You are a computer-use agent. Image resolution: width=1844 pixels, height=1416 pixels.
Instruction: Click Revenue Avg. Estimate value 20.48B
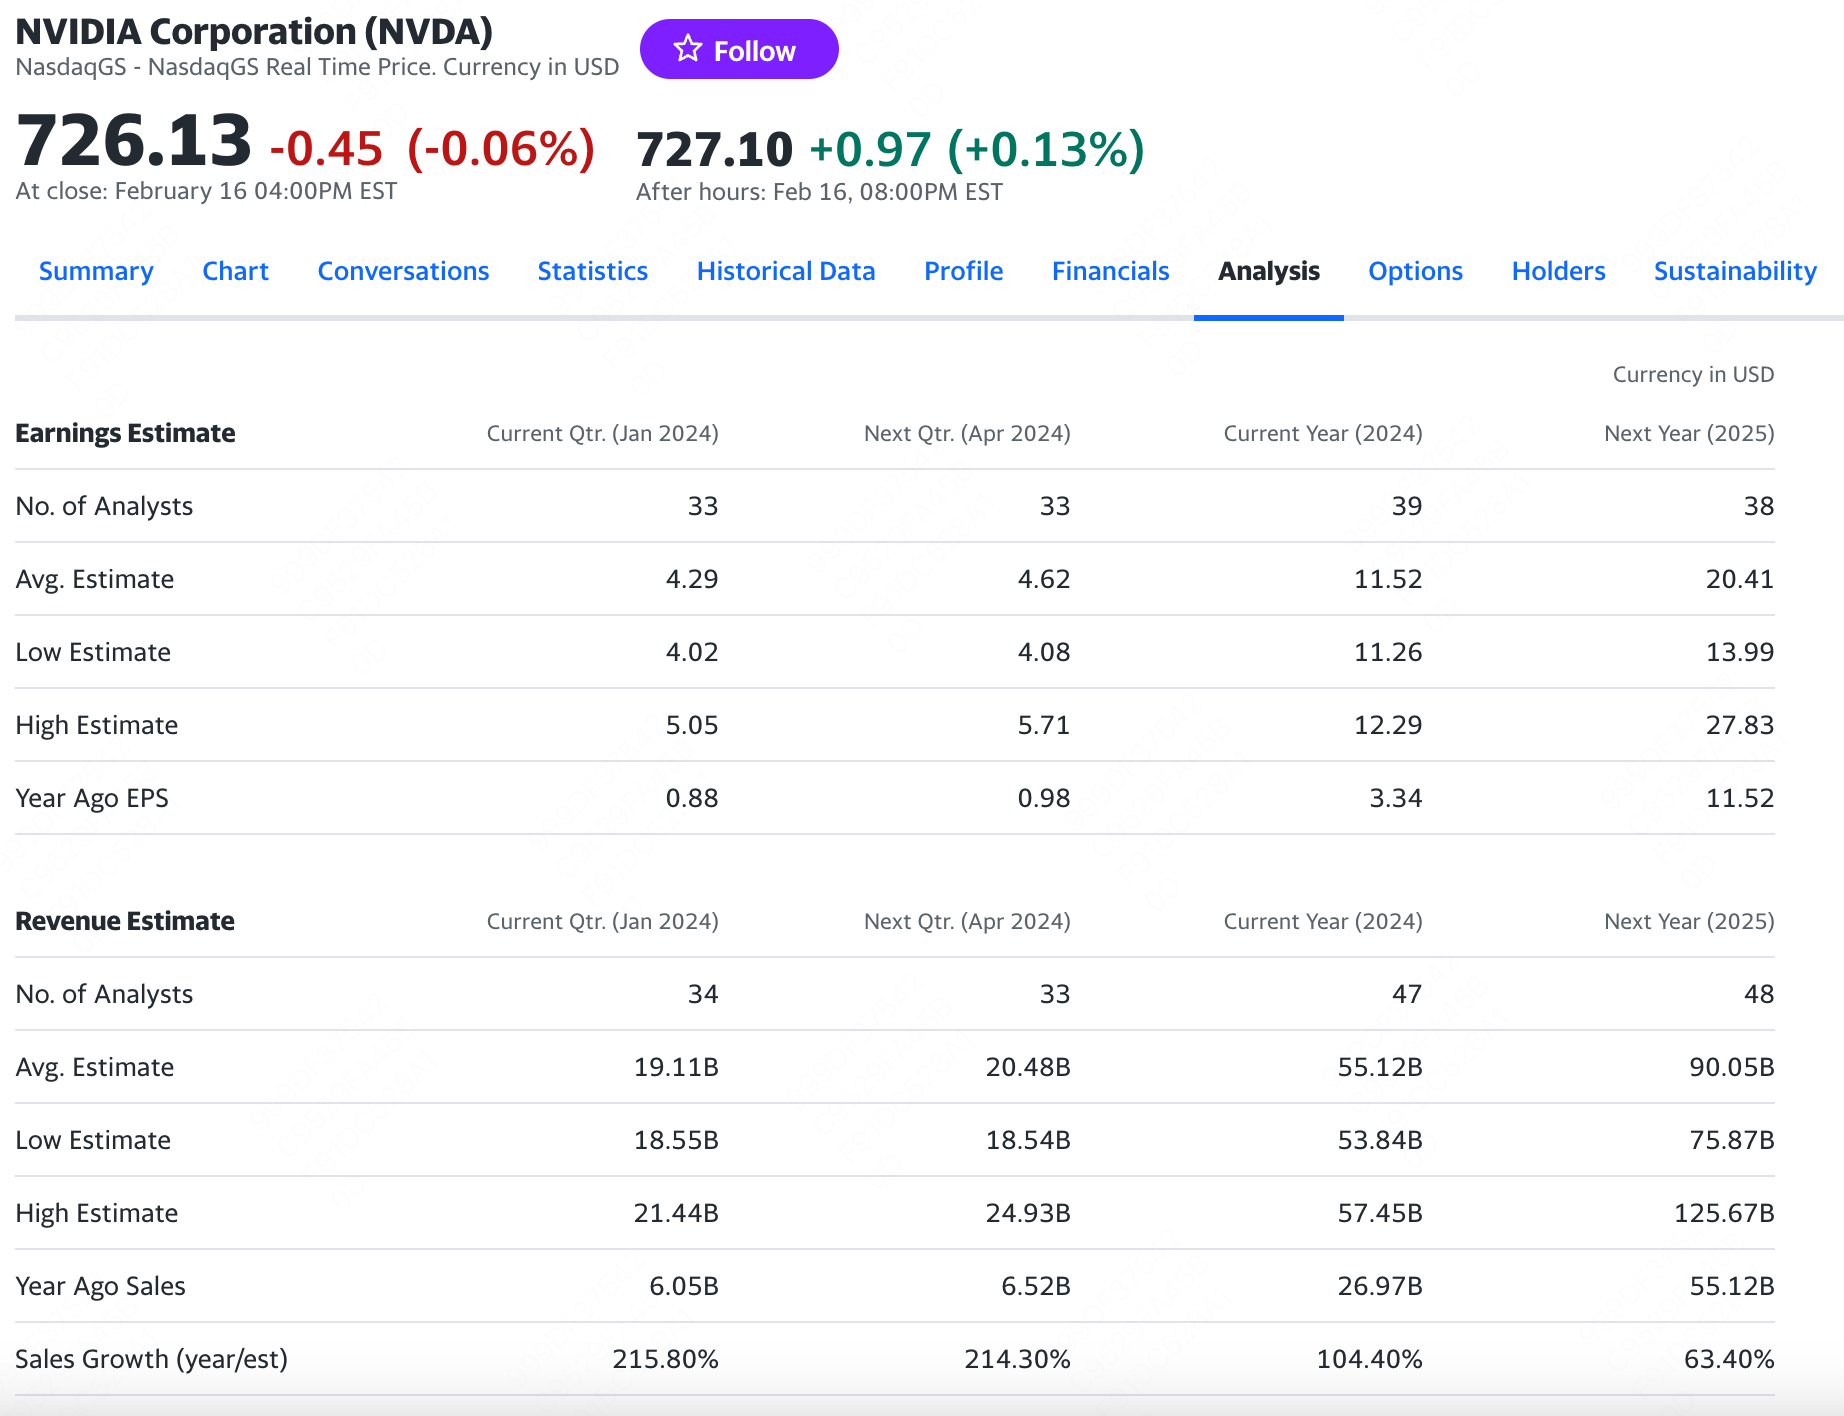1028,1067
